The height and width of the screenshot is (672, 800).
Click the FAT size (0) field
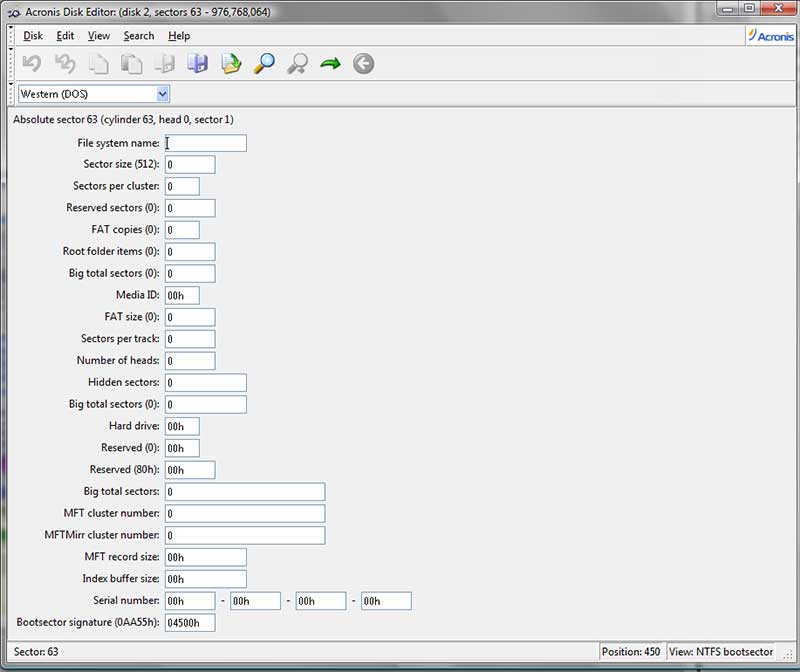coord(190,317)
